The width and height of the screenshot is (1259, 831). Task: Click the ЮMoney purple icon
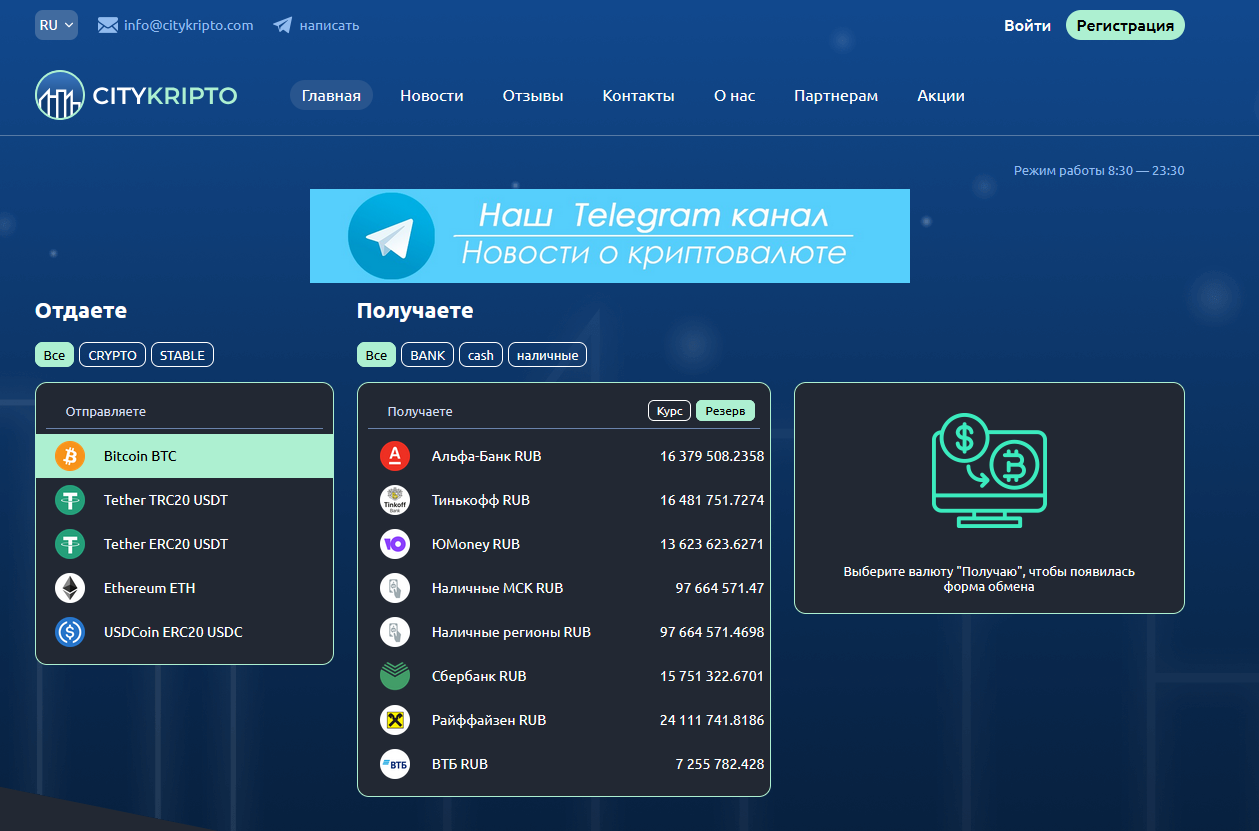pyautogui.click(x=394, y=543)
